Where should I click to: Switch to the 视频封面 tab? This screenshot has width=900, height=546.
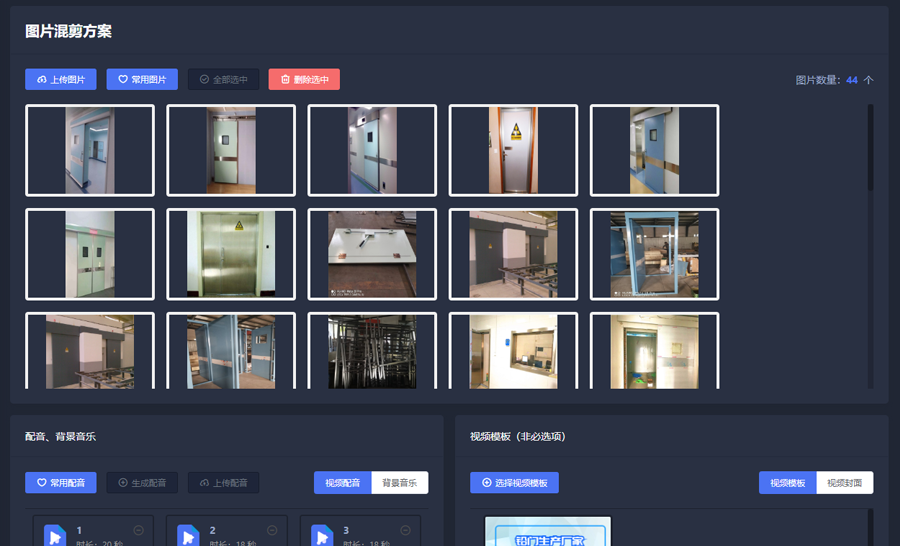844,483
